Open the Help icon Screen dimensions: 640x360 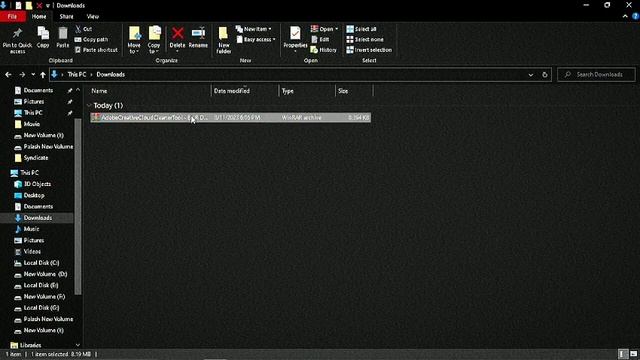click(636, 17)
